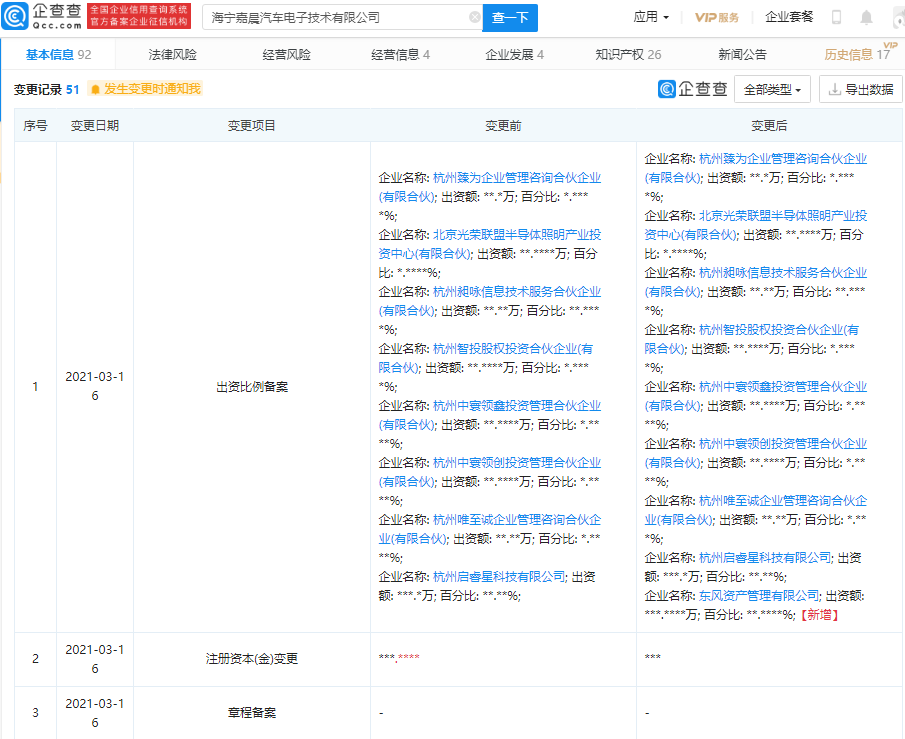Click the 变更后 column header

(769, 126)
